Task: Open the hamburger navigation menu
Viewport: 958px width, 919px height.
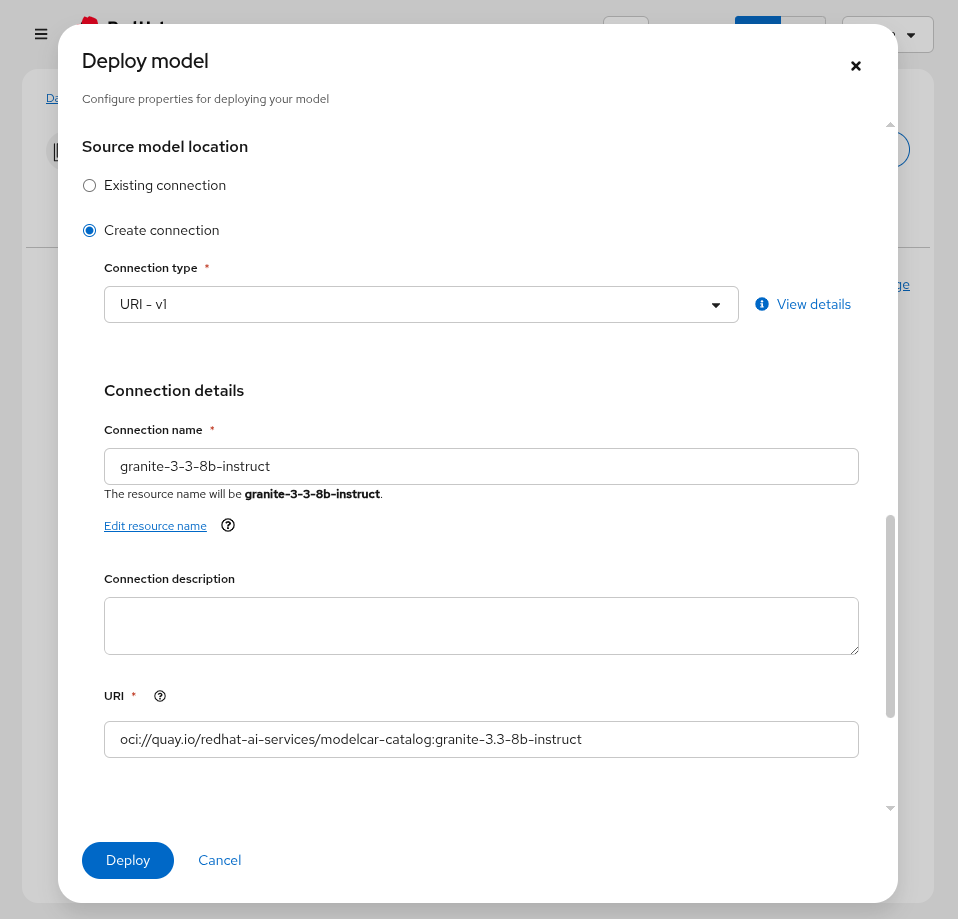Action: tap(41, 34)
